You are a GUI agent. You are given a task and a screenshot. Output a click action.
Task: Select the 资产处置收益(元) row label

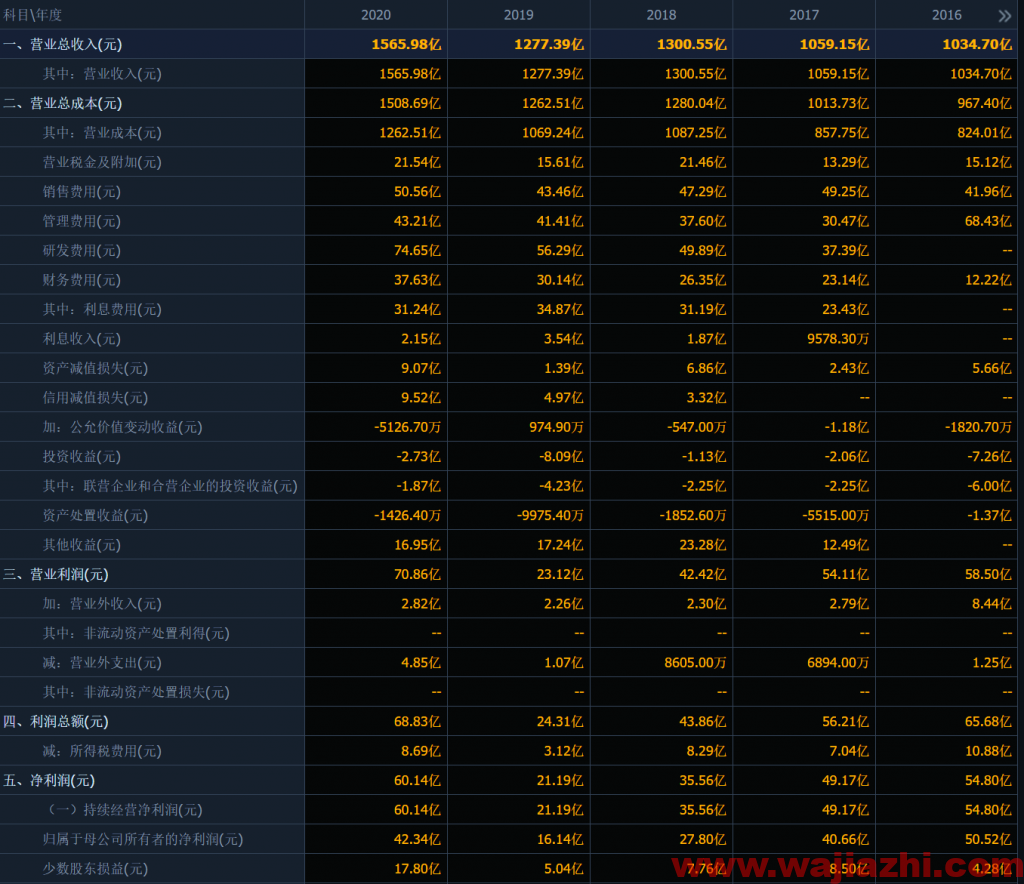95,516
